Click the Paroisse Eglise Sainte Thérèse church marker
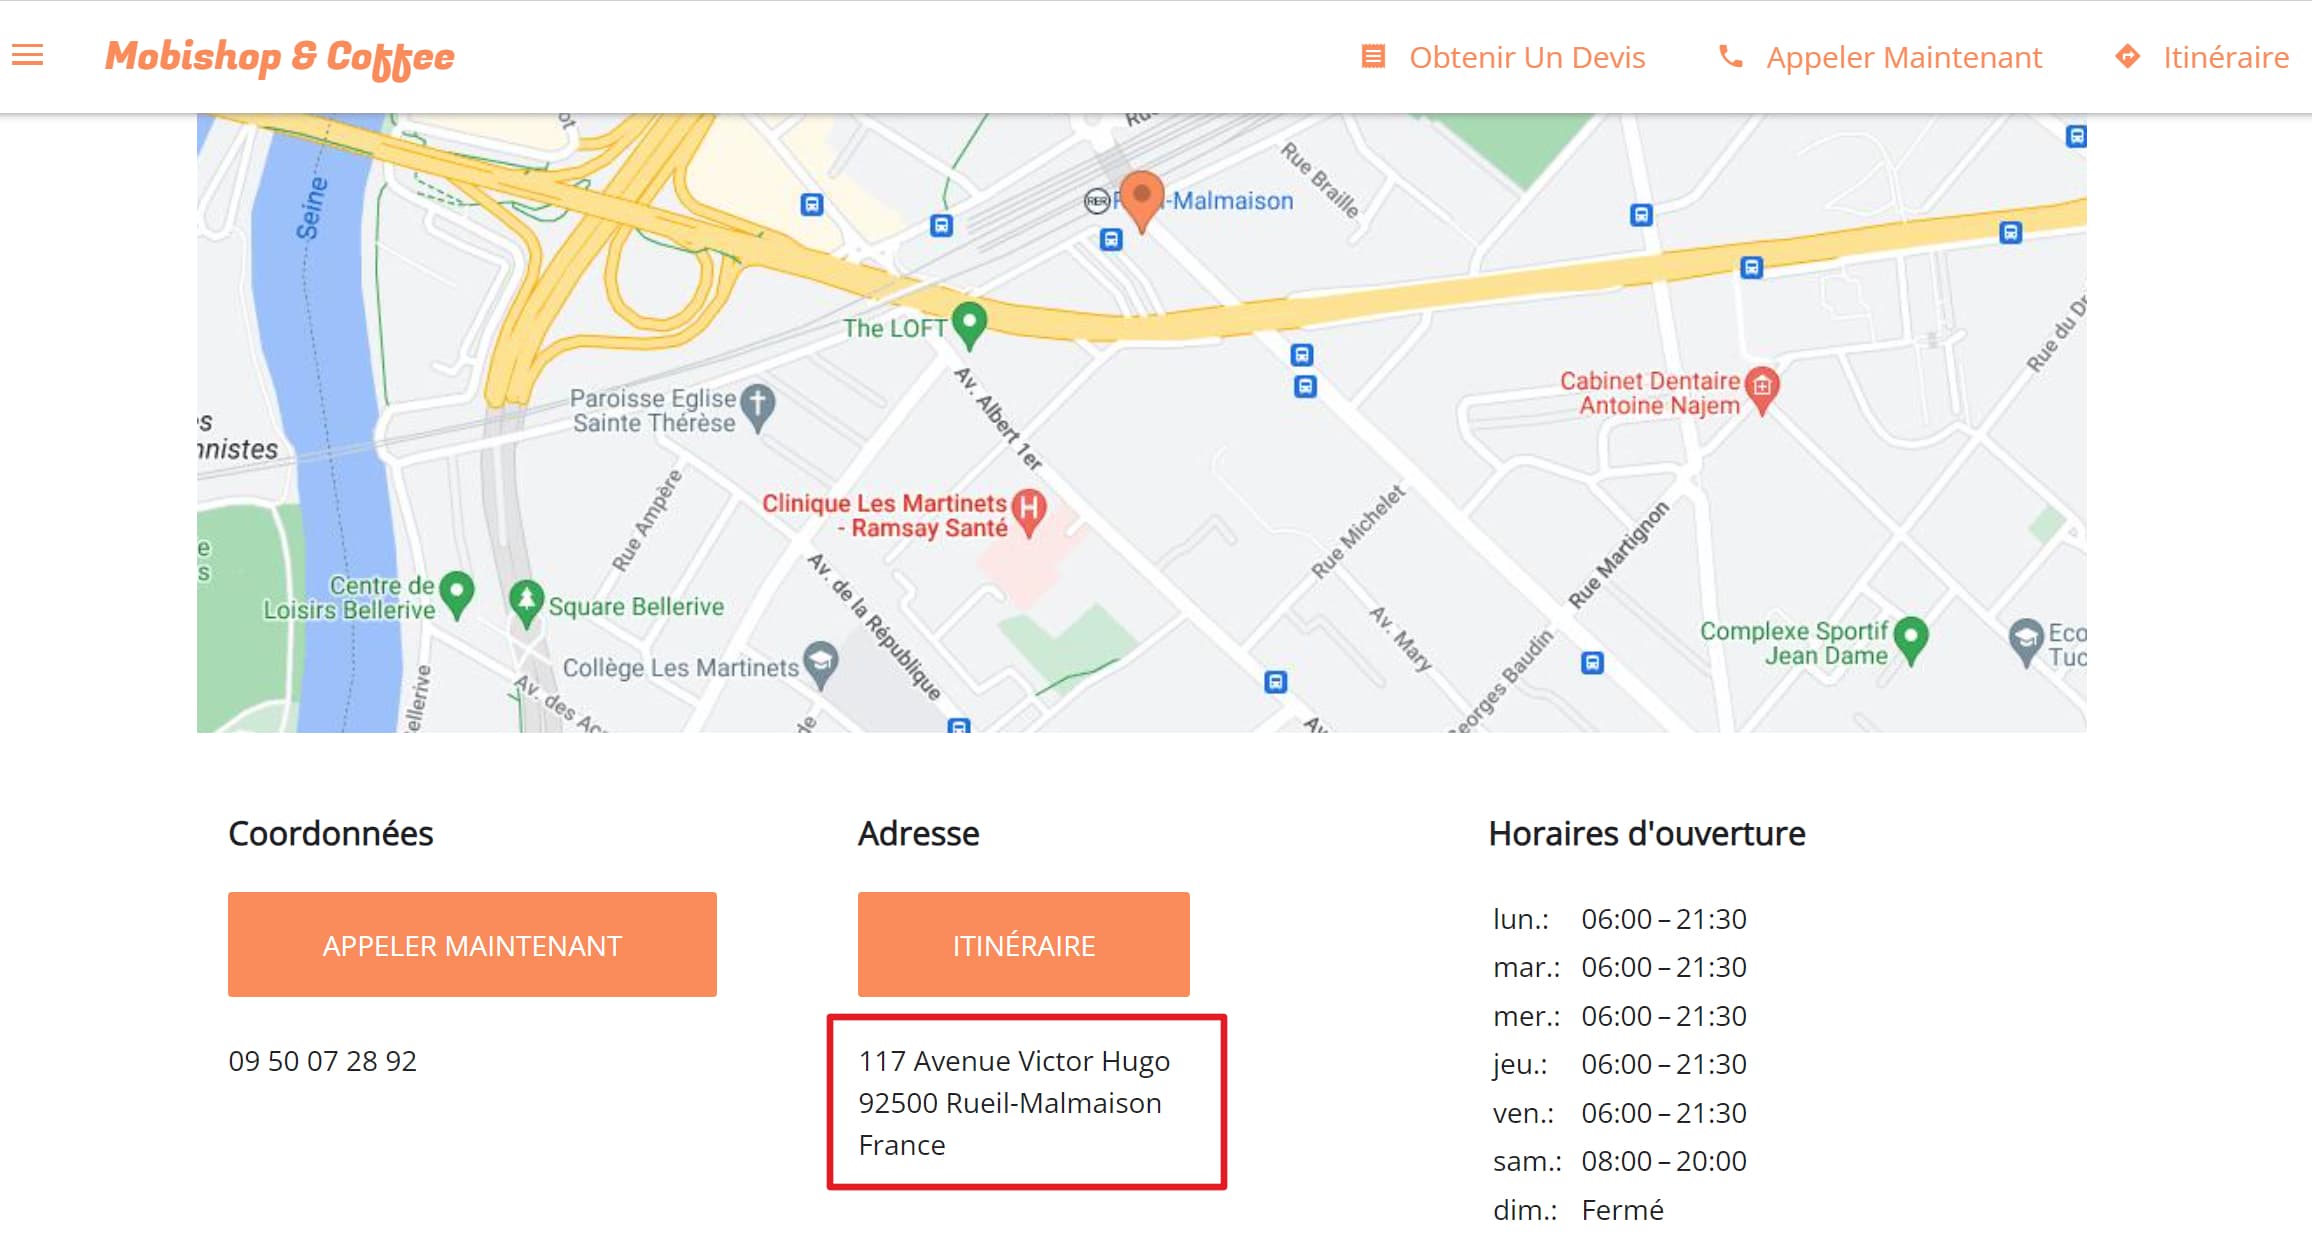 tap(758, 408)
